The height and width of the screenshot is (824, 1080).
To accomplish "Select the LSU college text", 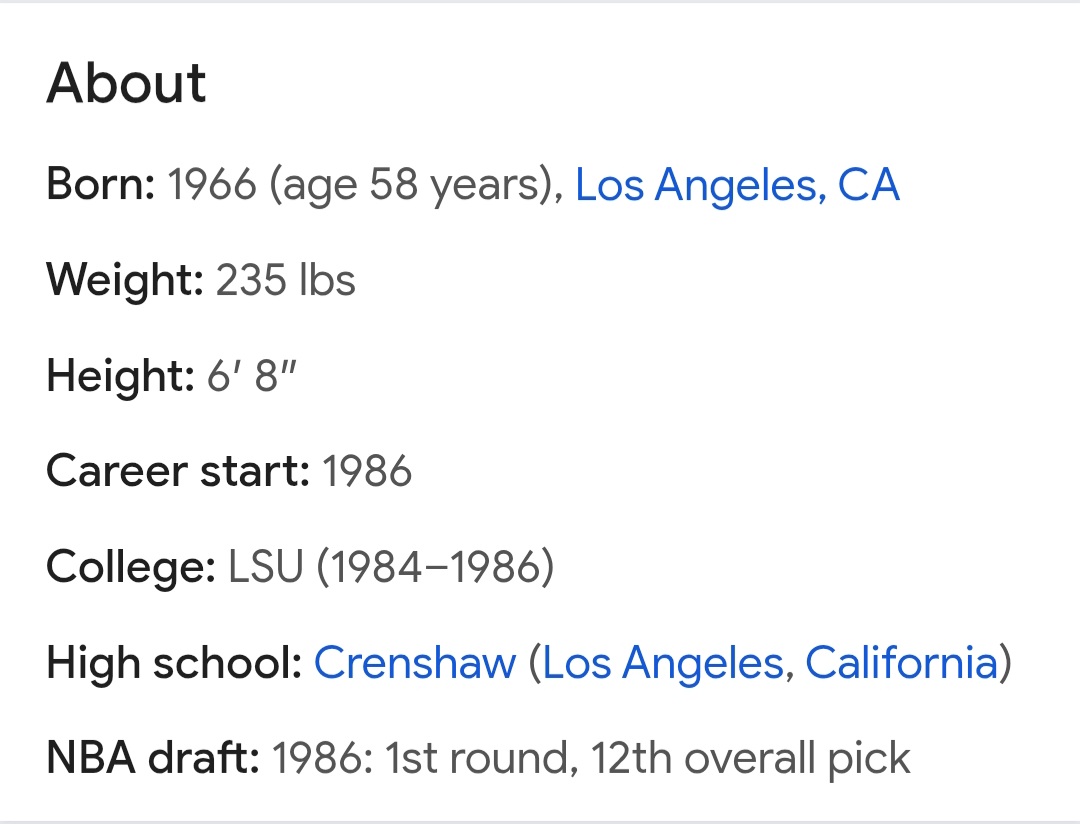I will (266, 567).
